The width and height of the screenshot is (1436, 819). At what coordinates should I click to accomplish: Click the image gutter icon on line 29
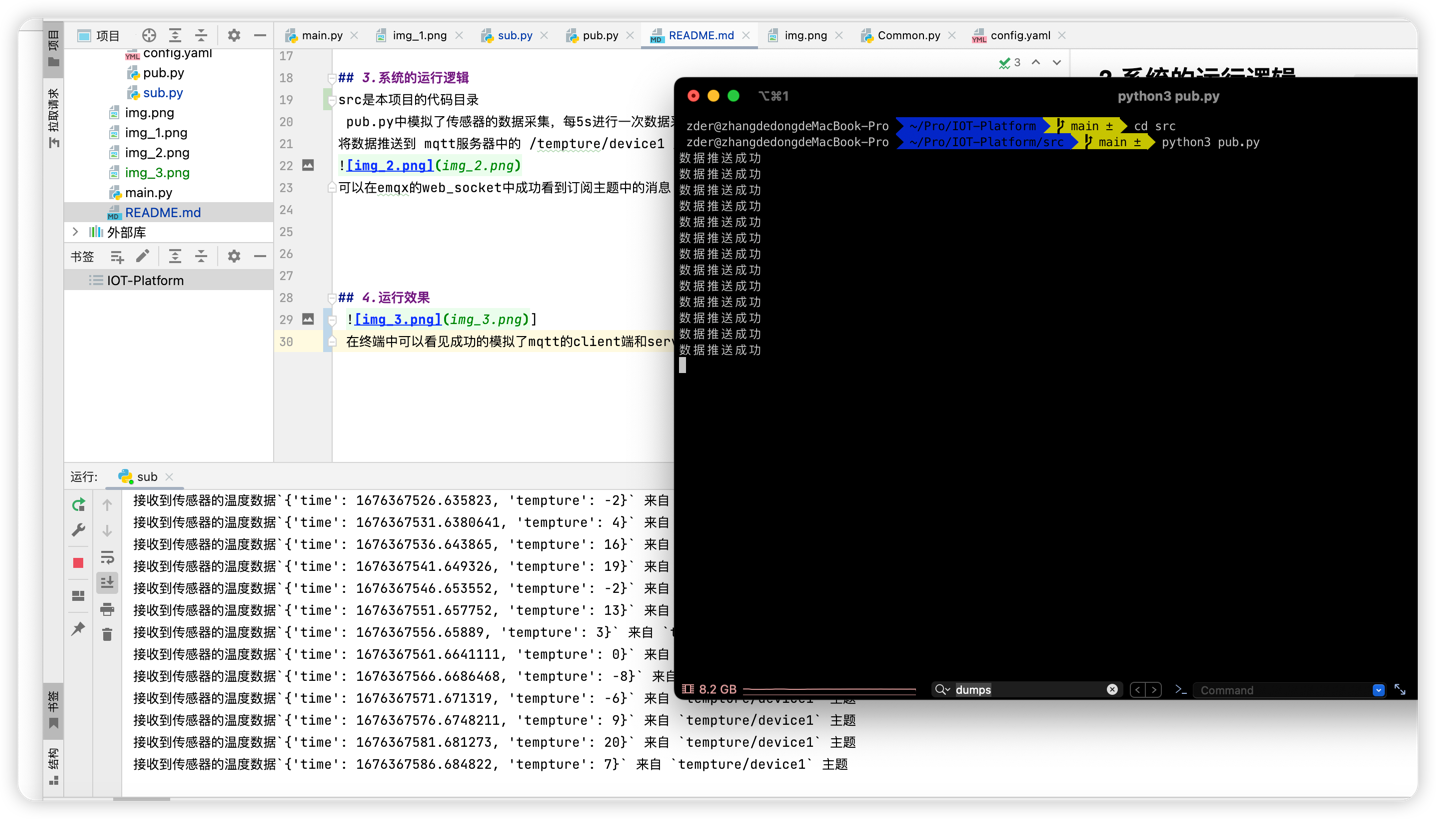coord(308,319)
